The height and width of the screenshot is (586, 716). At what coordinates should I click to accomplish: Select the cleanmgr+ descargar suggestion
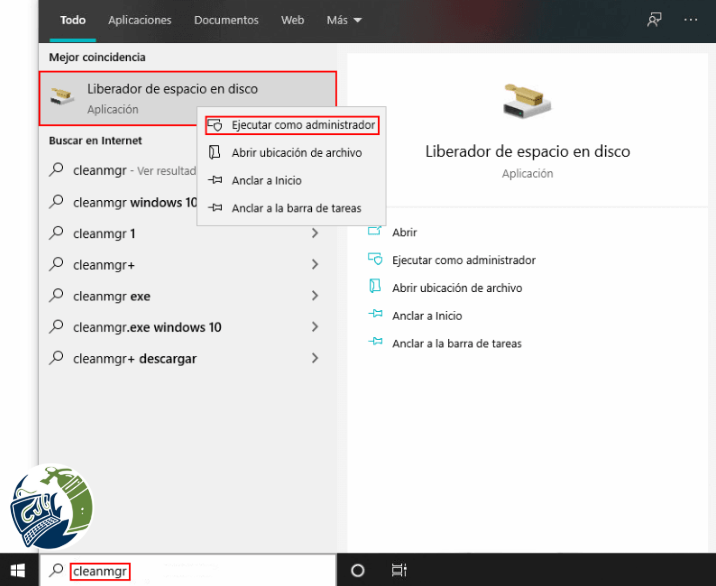[188, 359]
